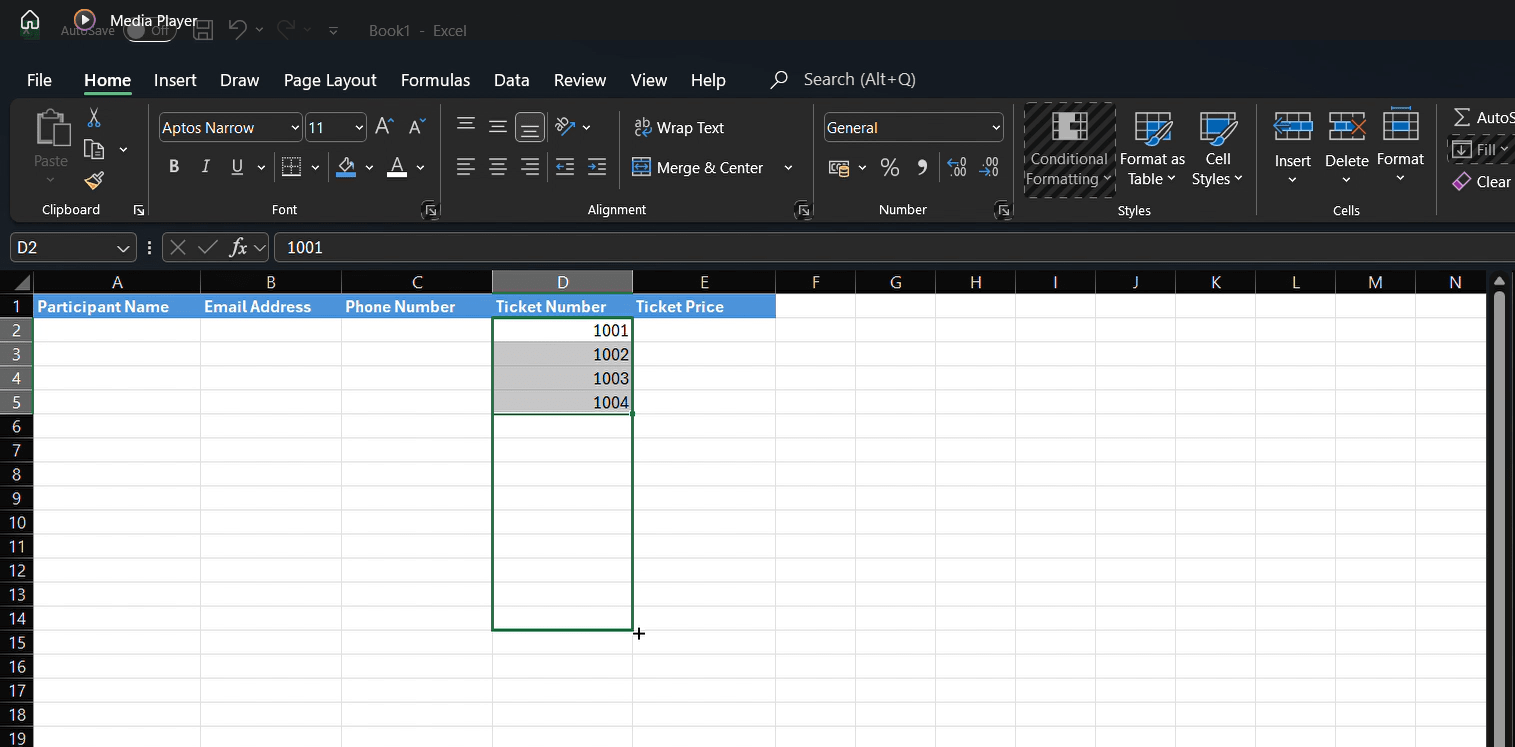Viewport: 1515px width, 747px height.
Task: Increase font size with the larger A icon
Action: pyautogui.click(x=384, y=127)
